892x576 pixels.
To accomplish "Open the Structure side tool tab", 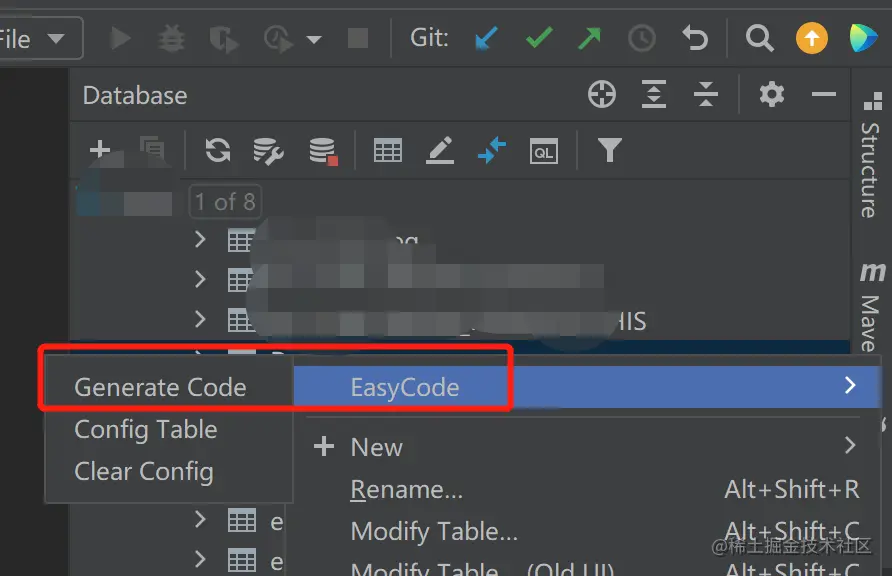I will (x=871, y=156).
